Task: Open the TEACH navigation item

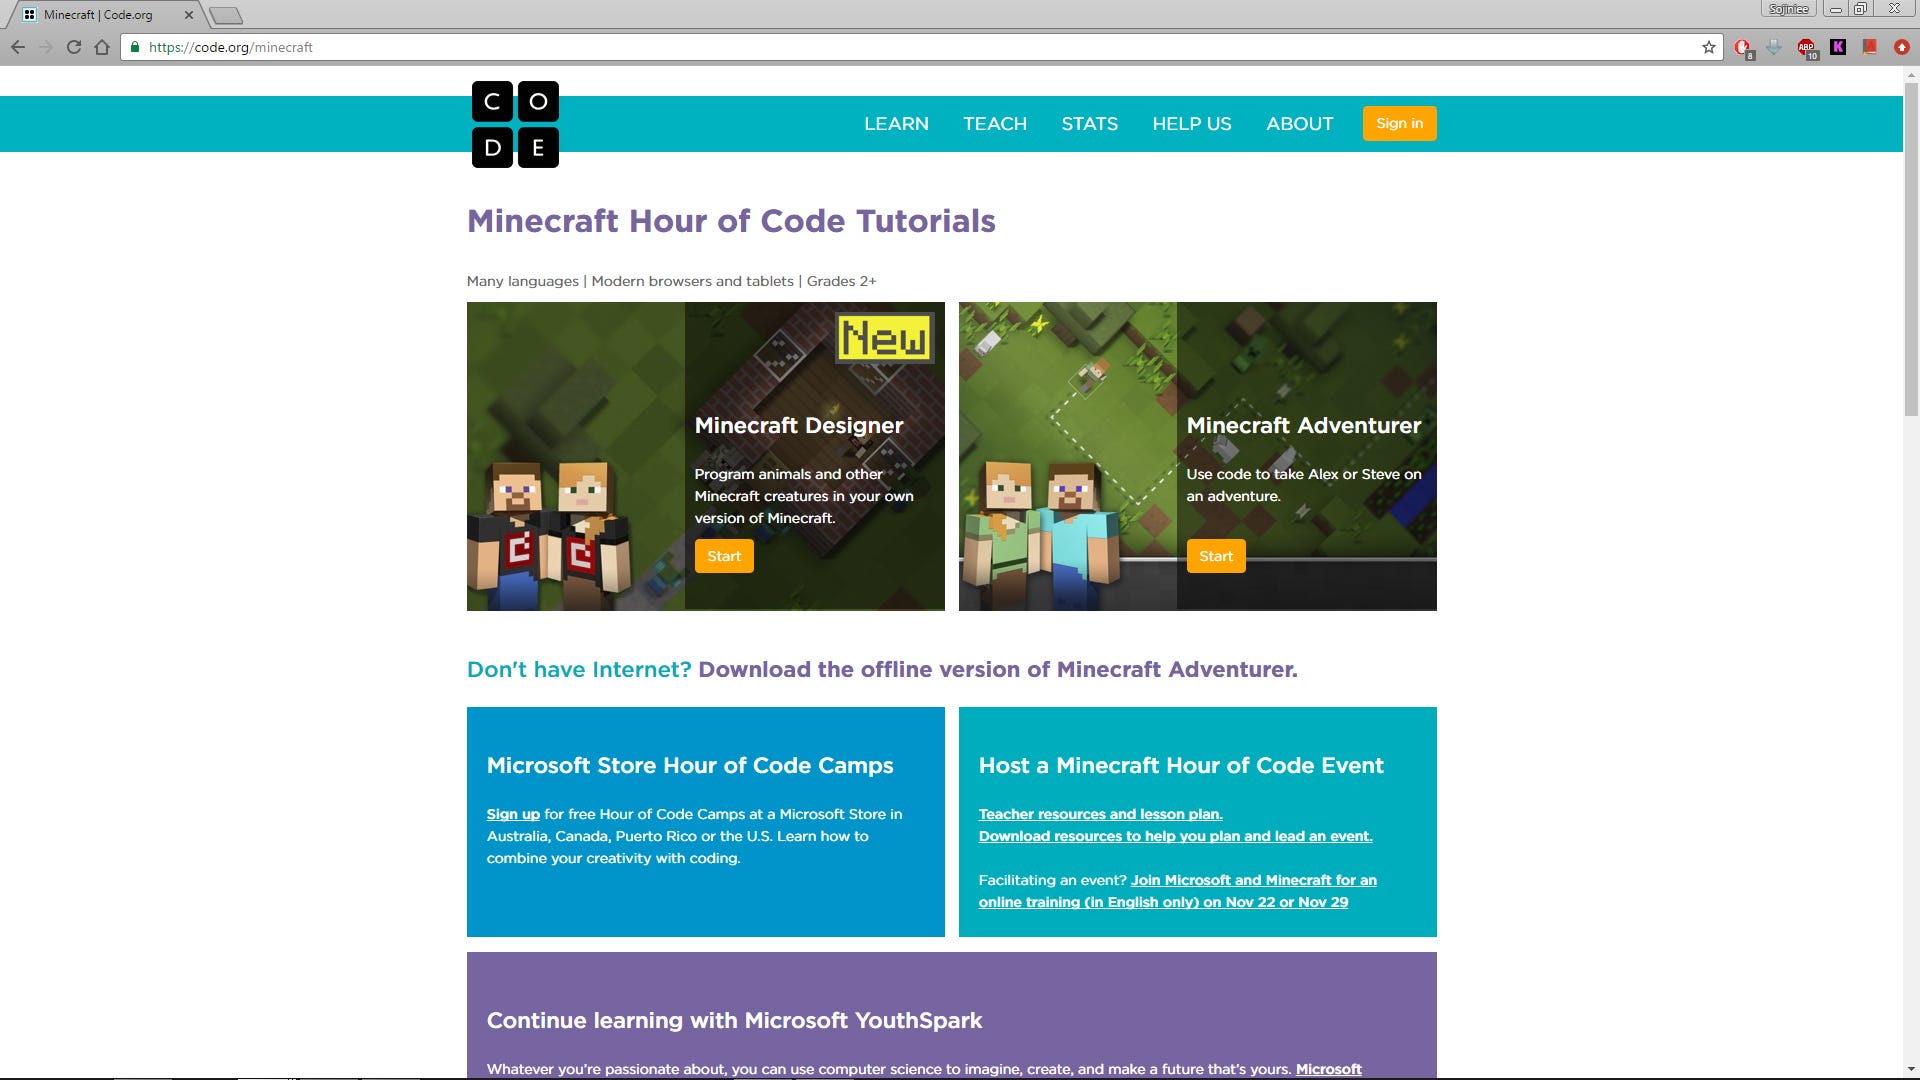Action: (995, 124)
